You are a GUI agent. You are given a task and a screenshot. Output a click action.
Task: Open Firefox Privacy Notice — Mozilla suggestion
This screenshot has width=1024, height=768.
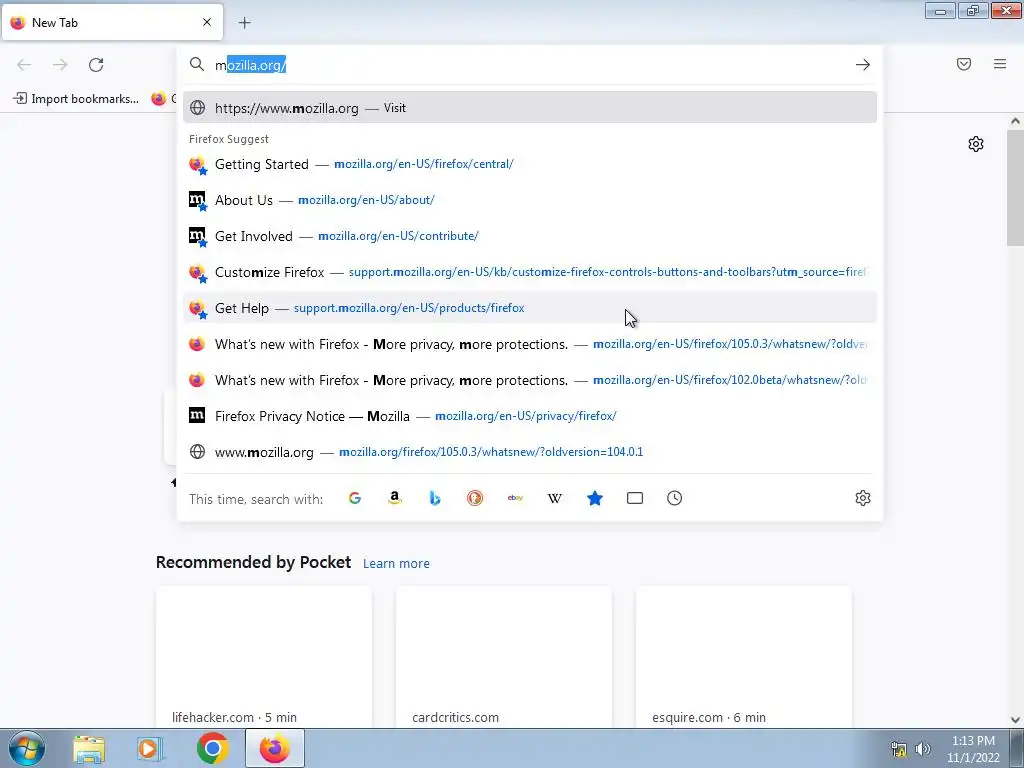pos(530,415)
